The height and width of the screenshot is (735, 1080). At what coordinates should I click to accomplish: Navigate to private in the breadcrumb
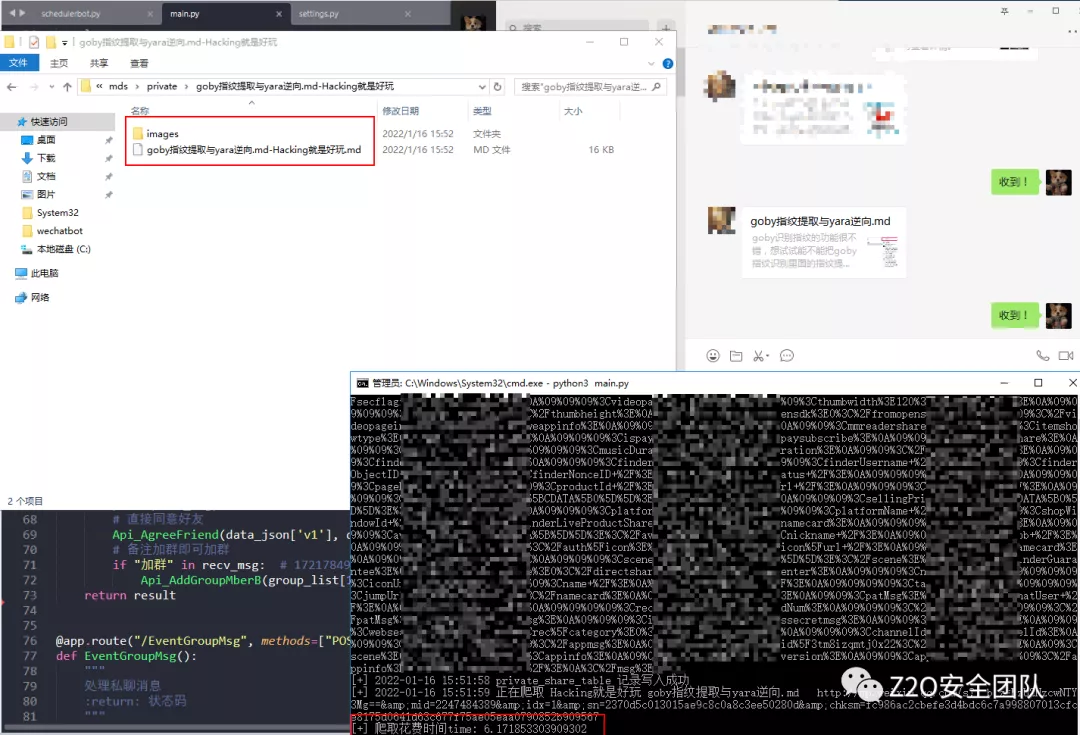point(162,87)
